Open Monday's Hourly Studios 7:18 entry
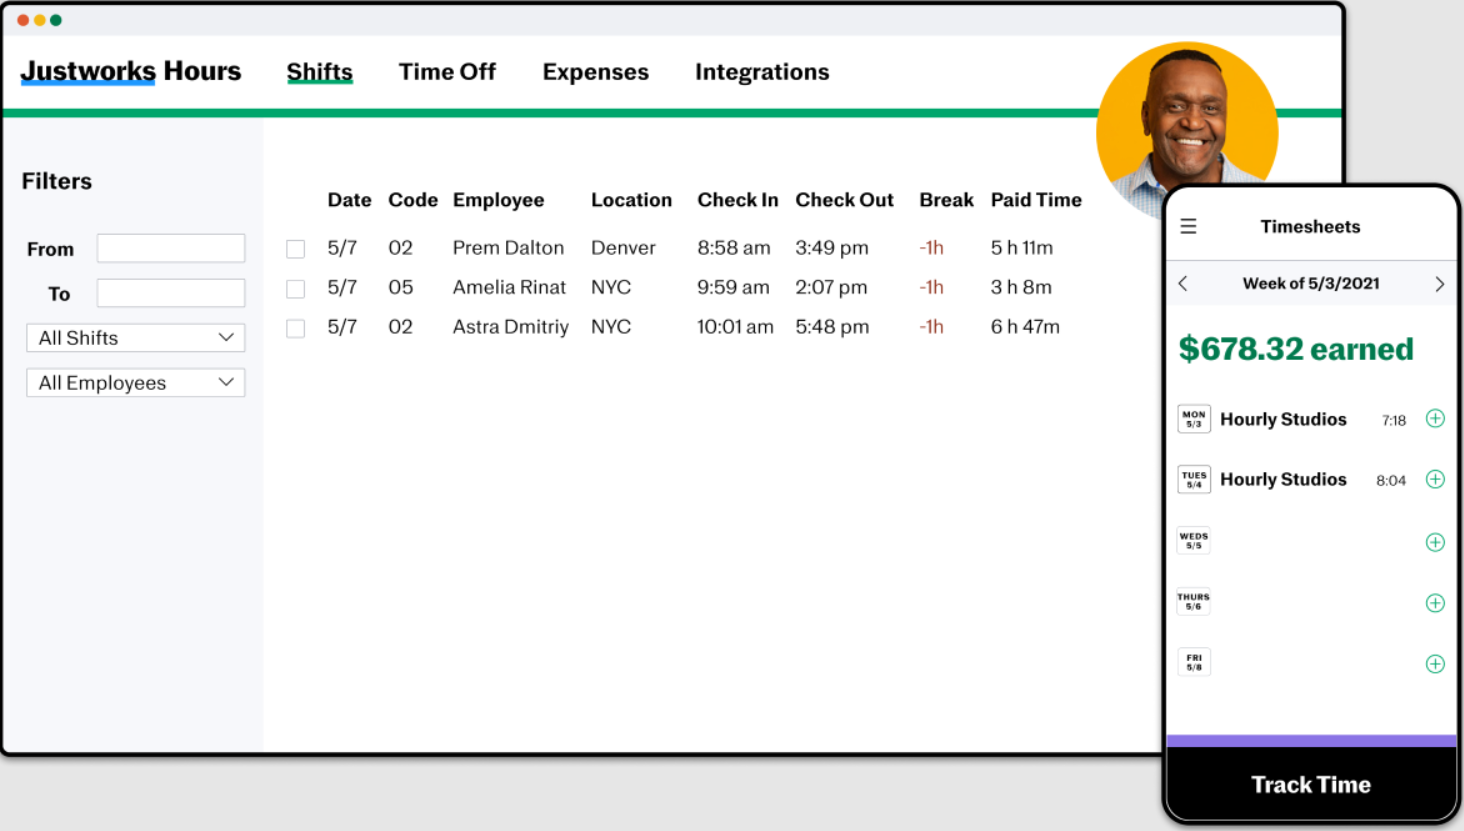Viewport: 1464px width, 831px height. pyautogui.click(x=1311, y=419)
